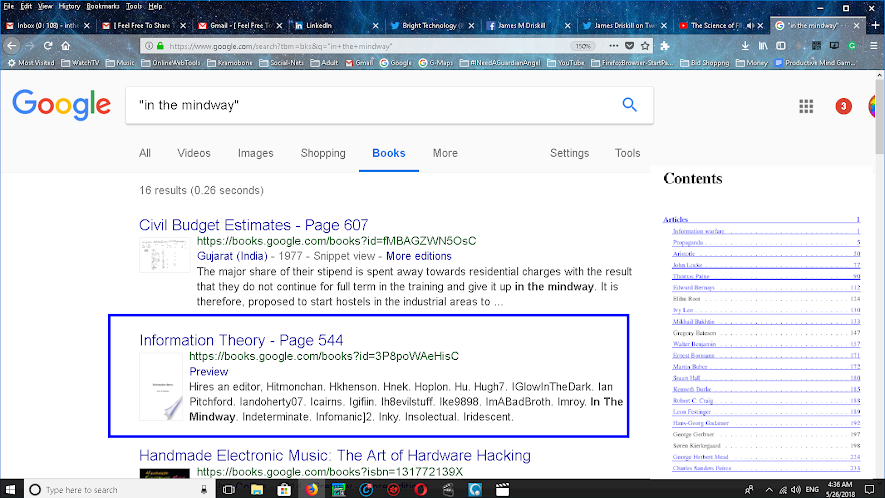Click the Gujarat (India) author link
The image size is (885, 498).
tap(232, 256)
